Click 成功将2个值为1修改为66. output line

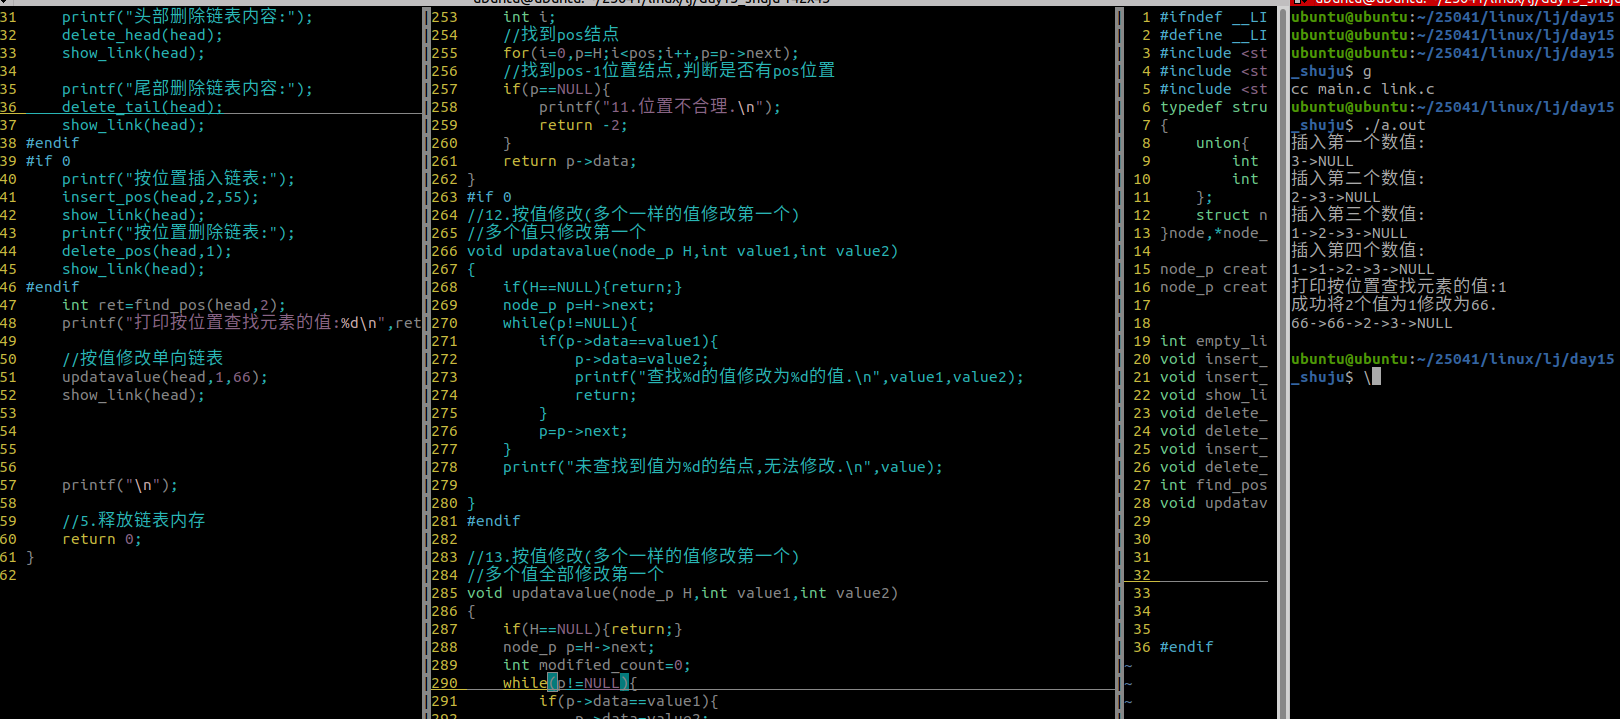pyautogui.click(x=1394, y=305)
